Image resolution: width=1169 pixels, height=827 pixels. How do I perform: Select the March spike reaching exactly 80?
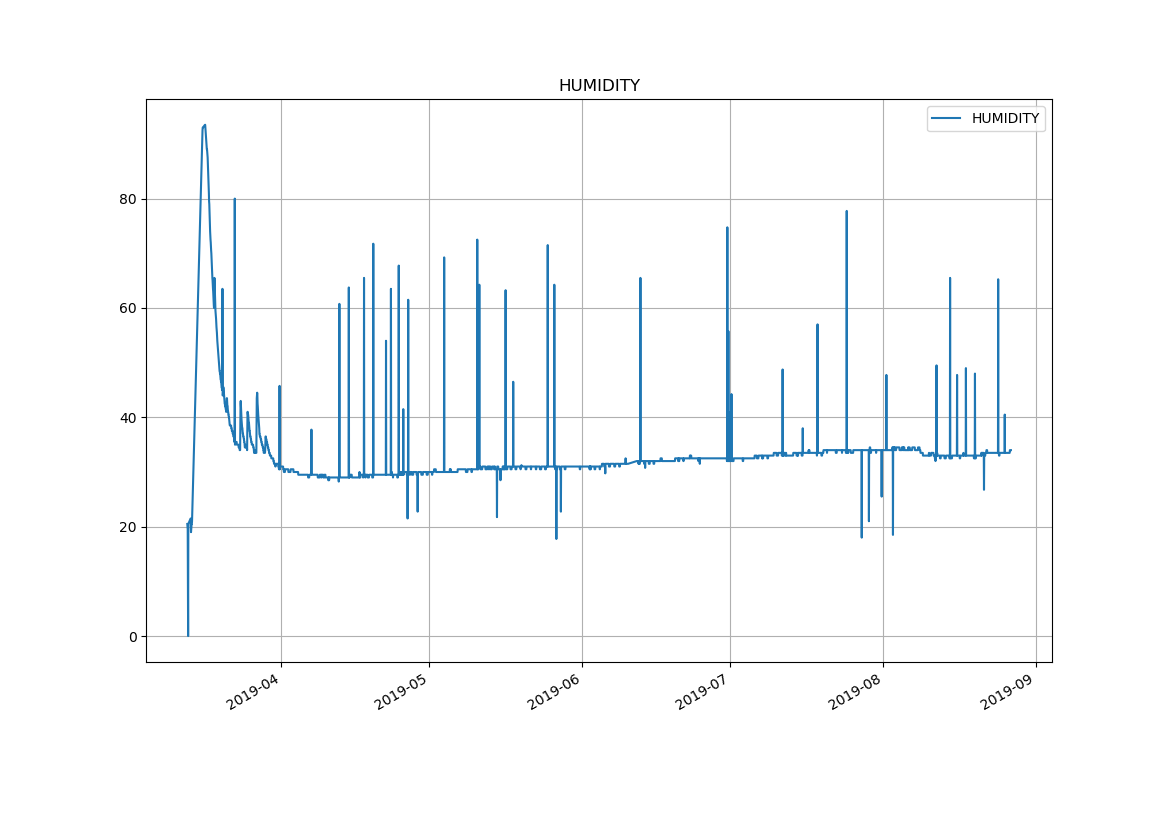pos(235,200)
